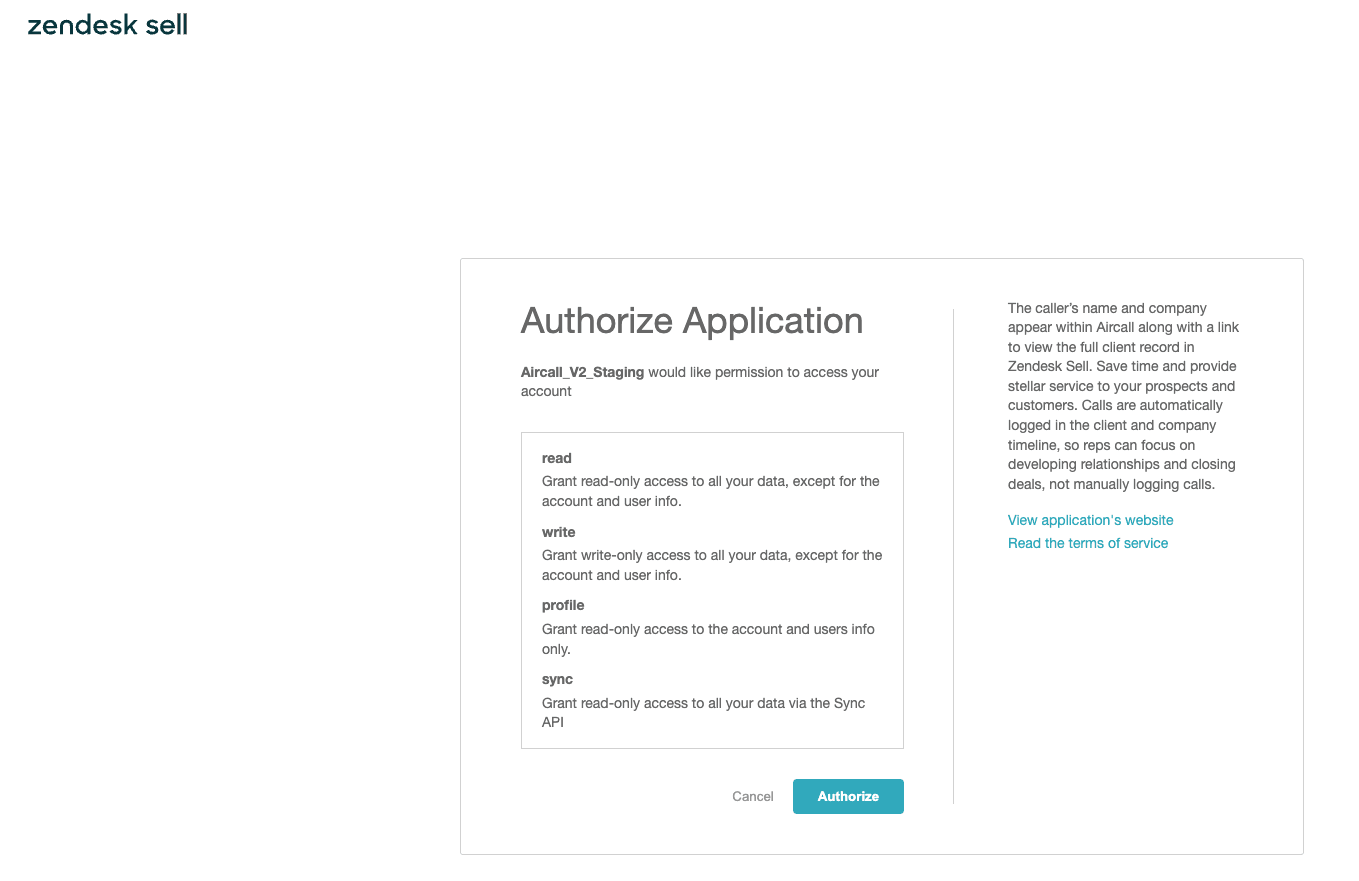
Task: Click the Authorize Application heading
Action: (x=691, y=321)
